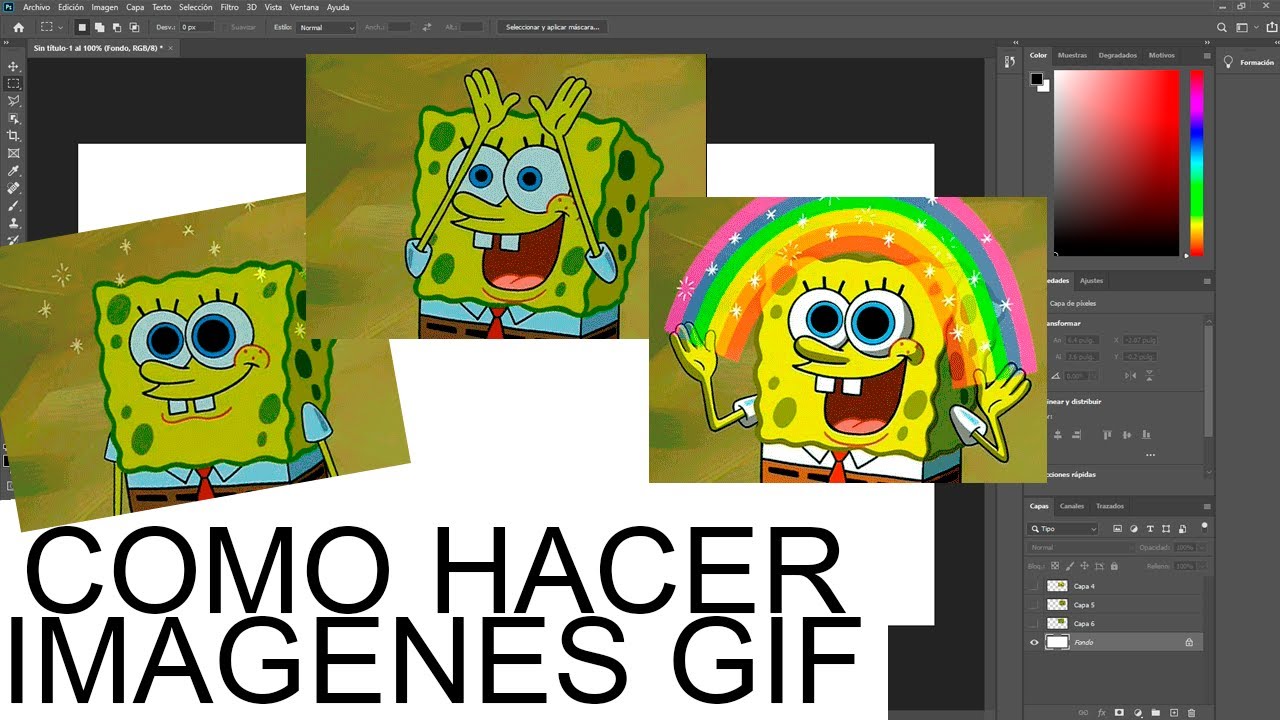This screenshot has height=720, width=1280.
Task: Show the Capa 4 layer visibility
Action: (1034, 586)
